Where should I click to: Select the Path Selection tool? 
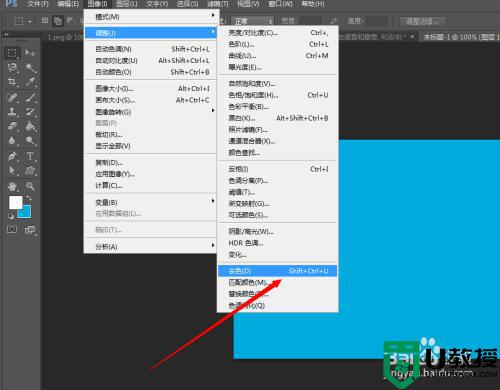12,170
